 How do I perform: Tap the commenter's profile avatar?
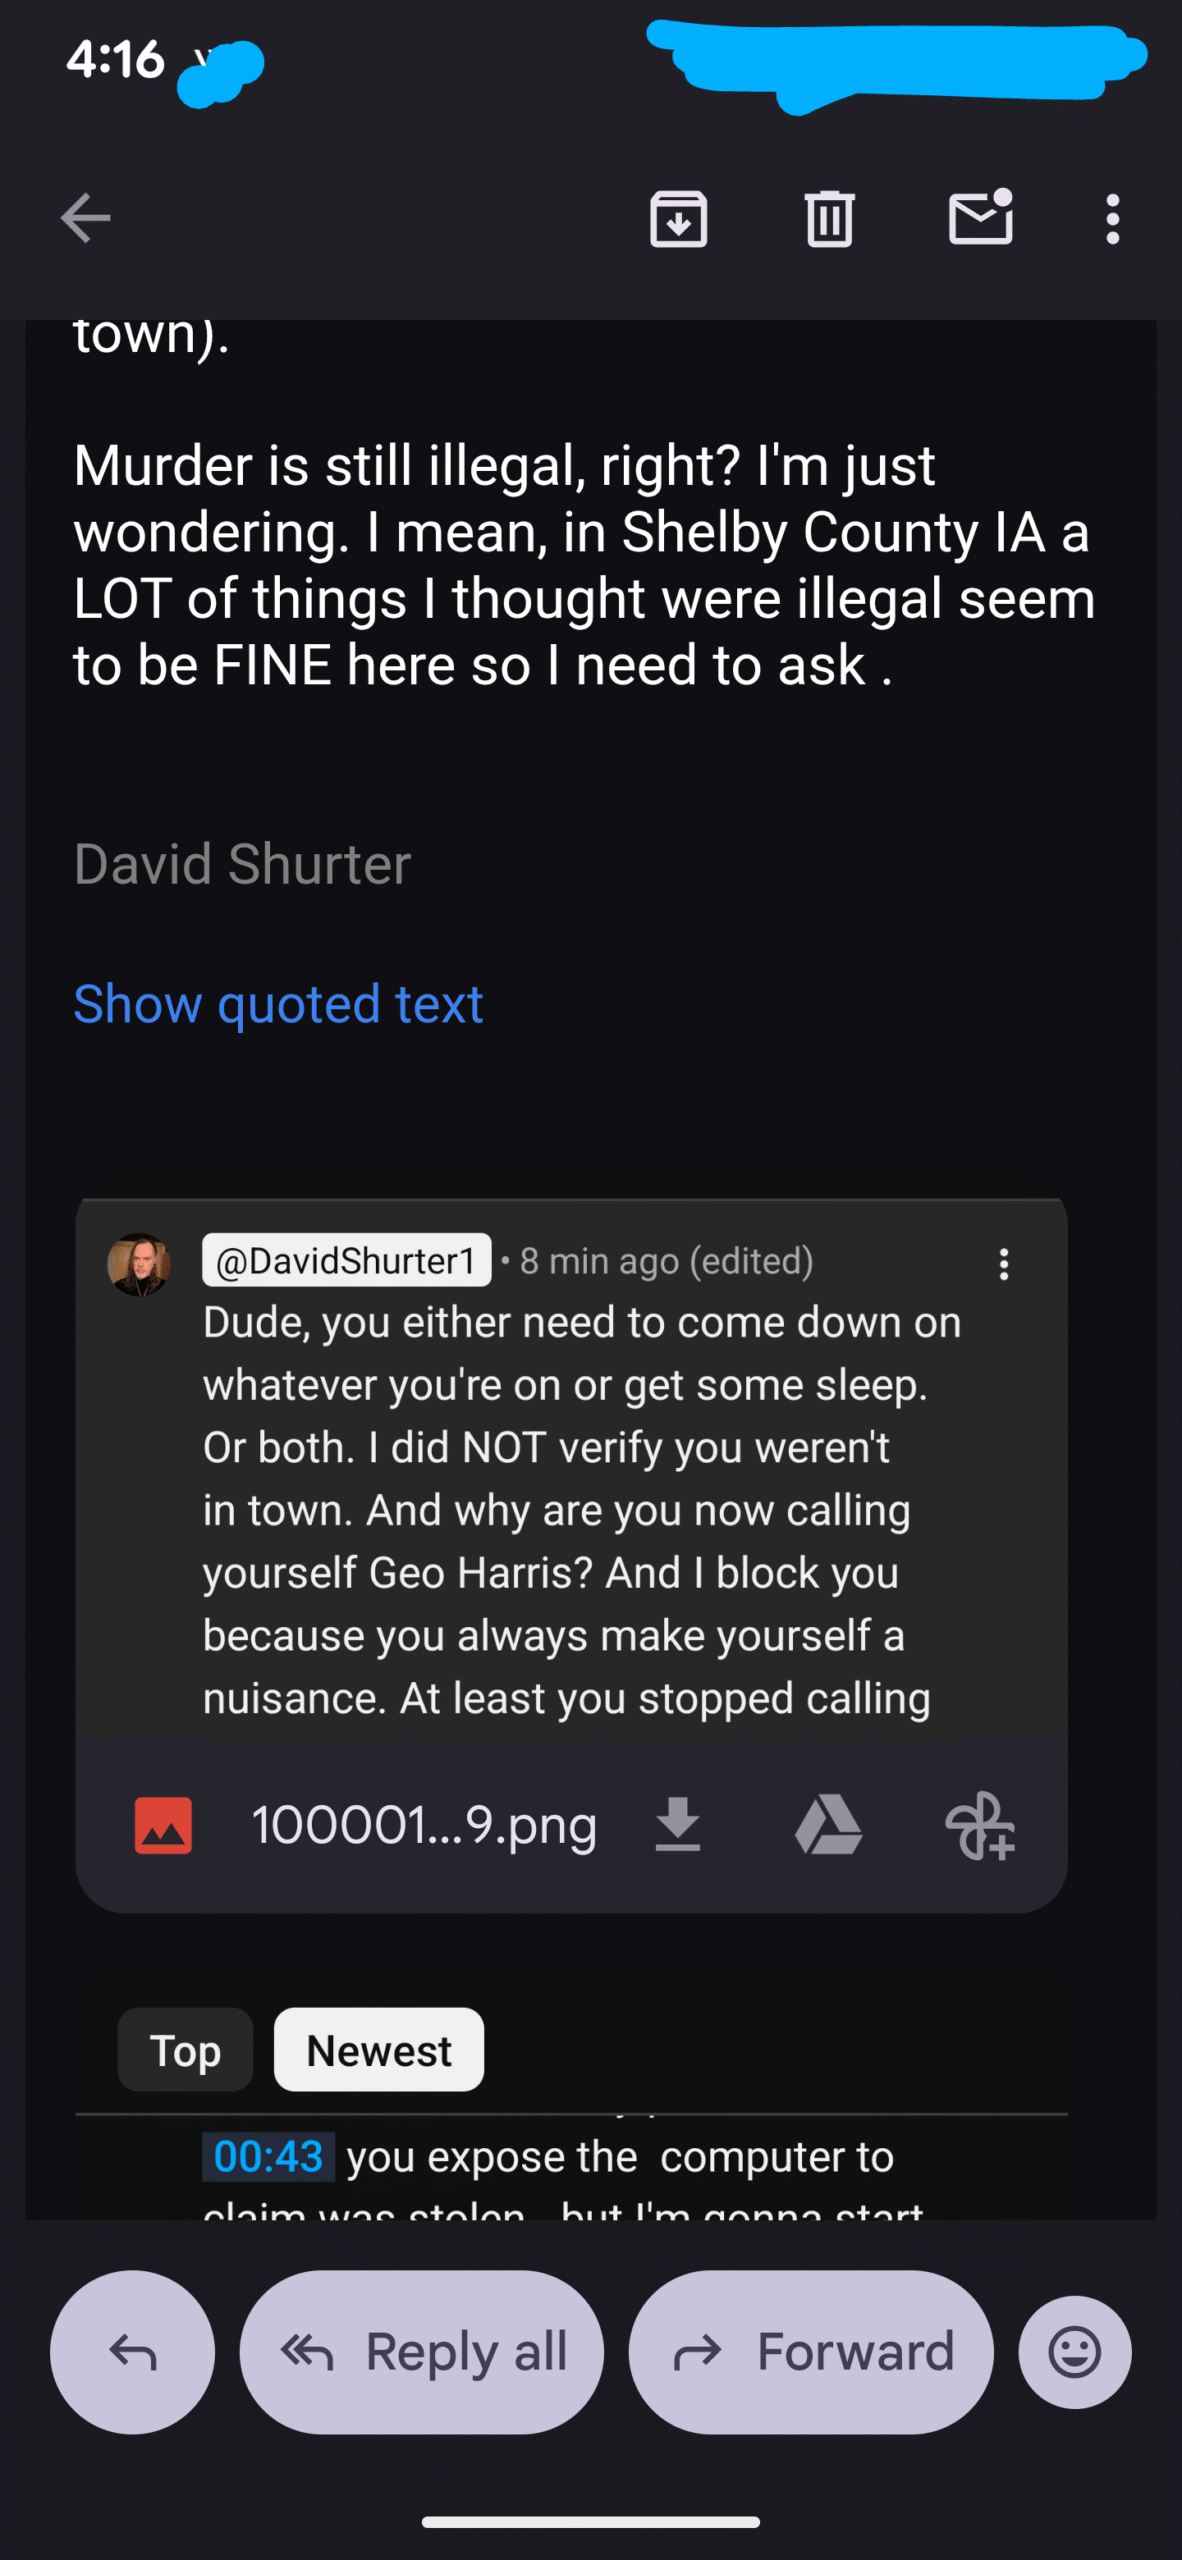pos(139,1264)
